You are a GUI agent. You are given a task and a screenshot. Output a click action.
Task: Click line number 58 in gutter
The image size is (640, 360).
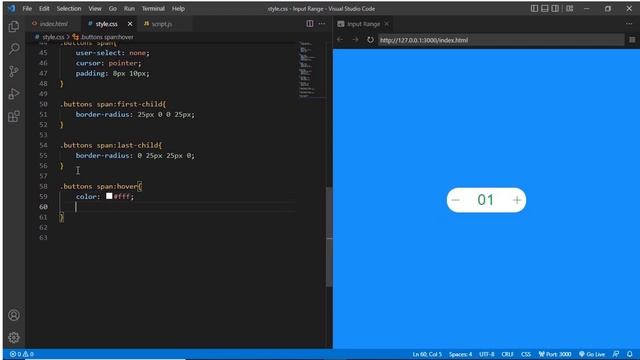pos(43,186)
